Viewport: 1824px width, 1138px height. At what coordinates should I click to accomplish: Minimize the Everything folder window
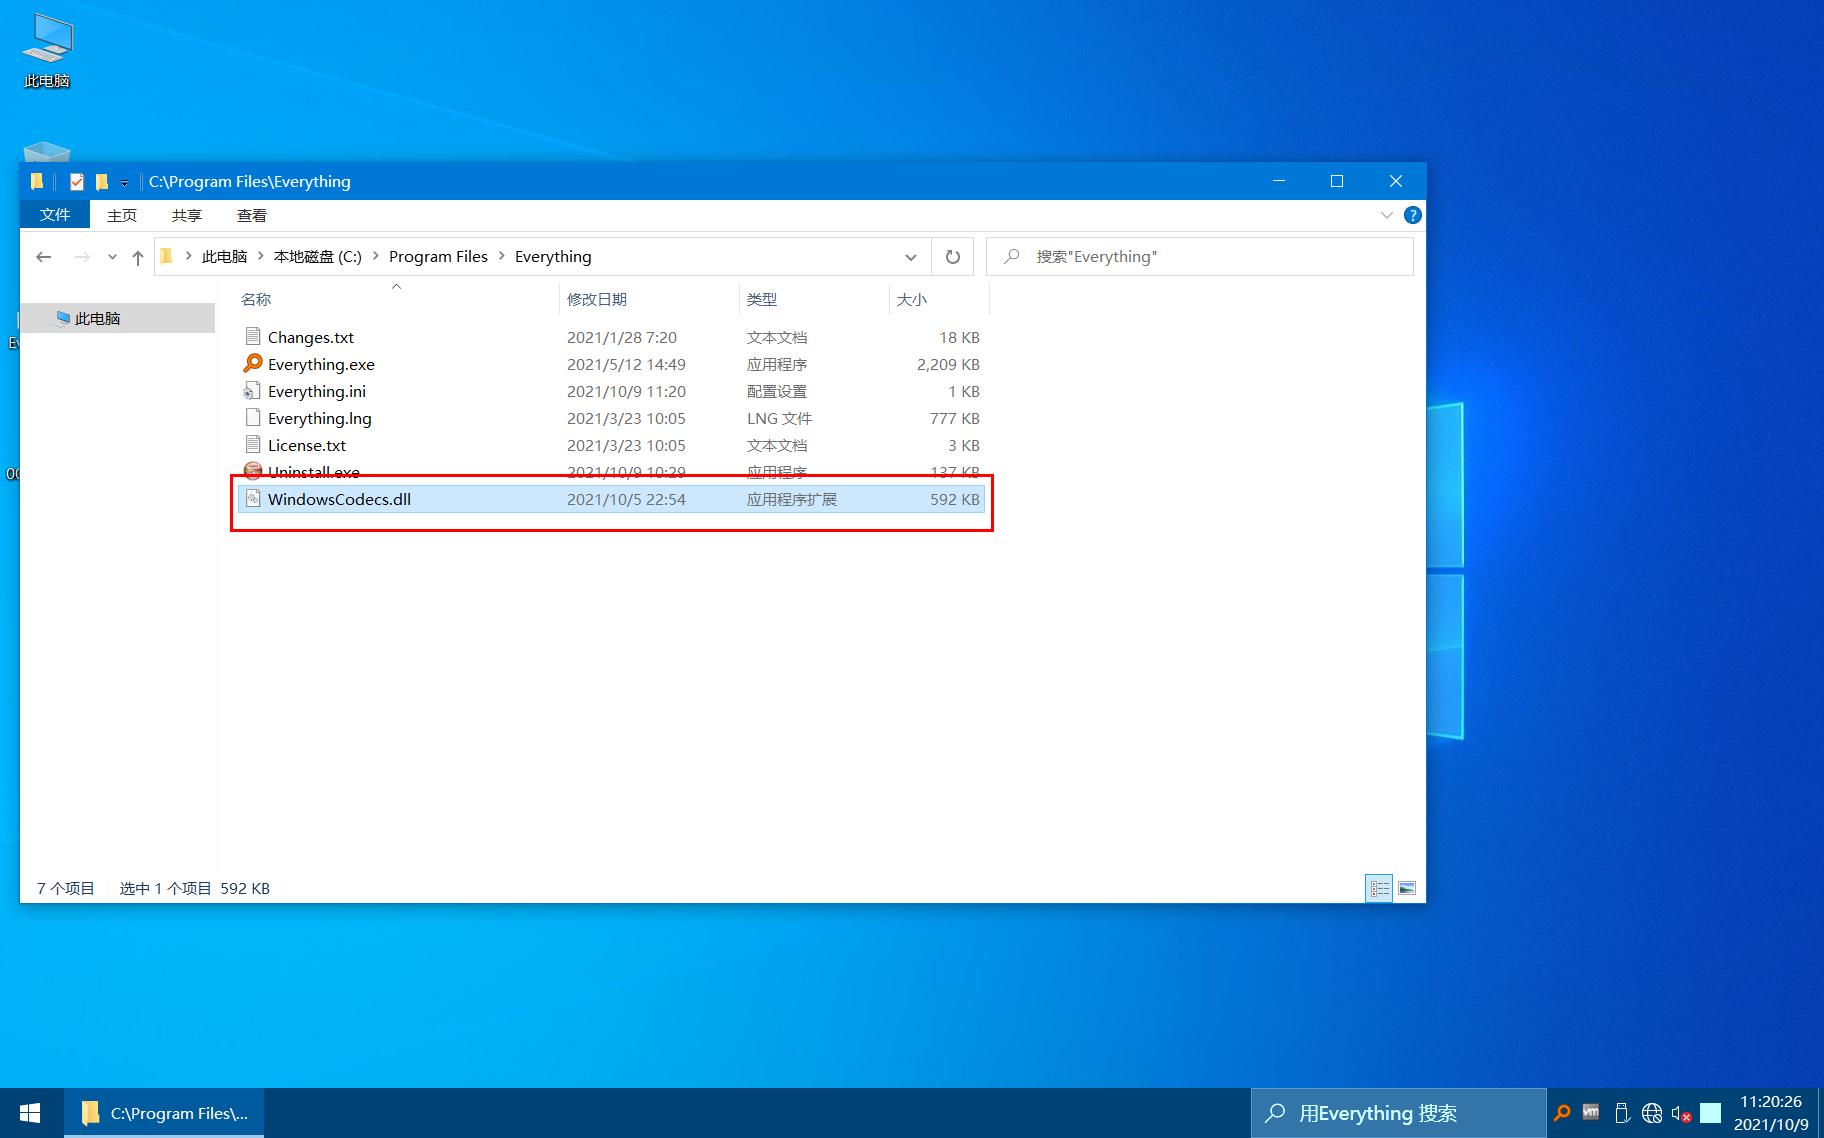coord(1279,181)
